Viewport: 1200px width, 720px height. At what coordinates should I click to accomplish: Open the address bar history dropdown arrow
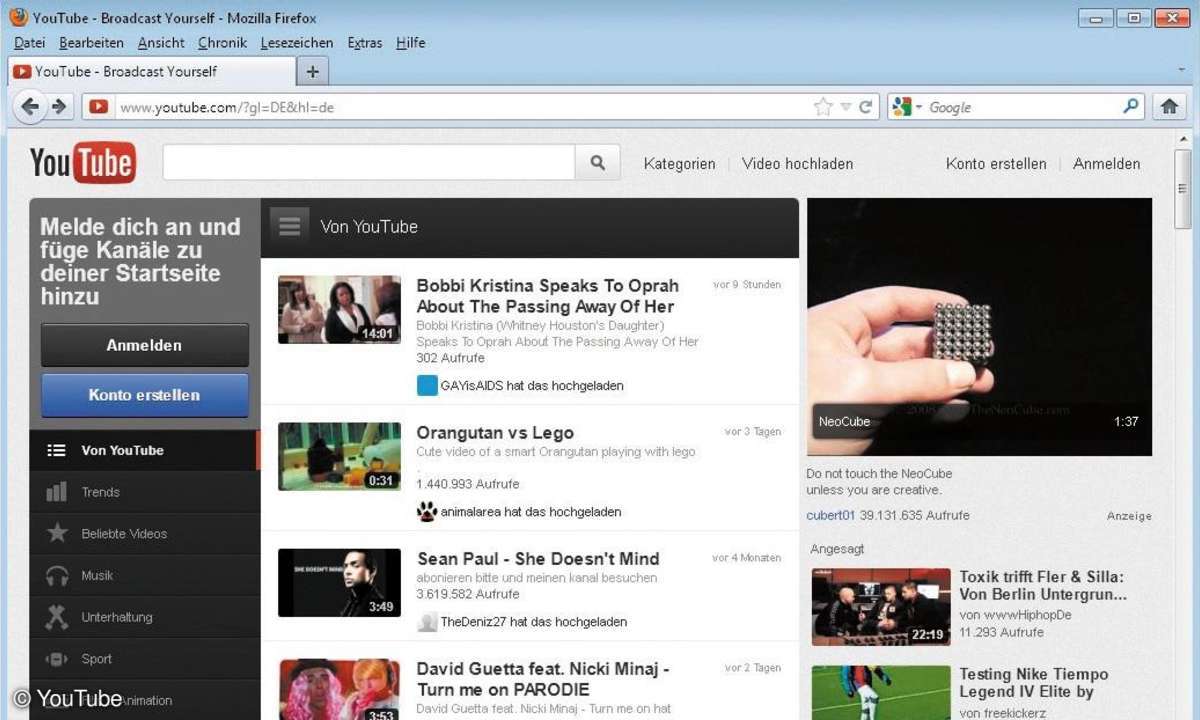coord(846,107)
